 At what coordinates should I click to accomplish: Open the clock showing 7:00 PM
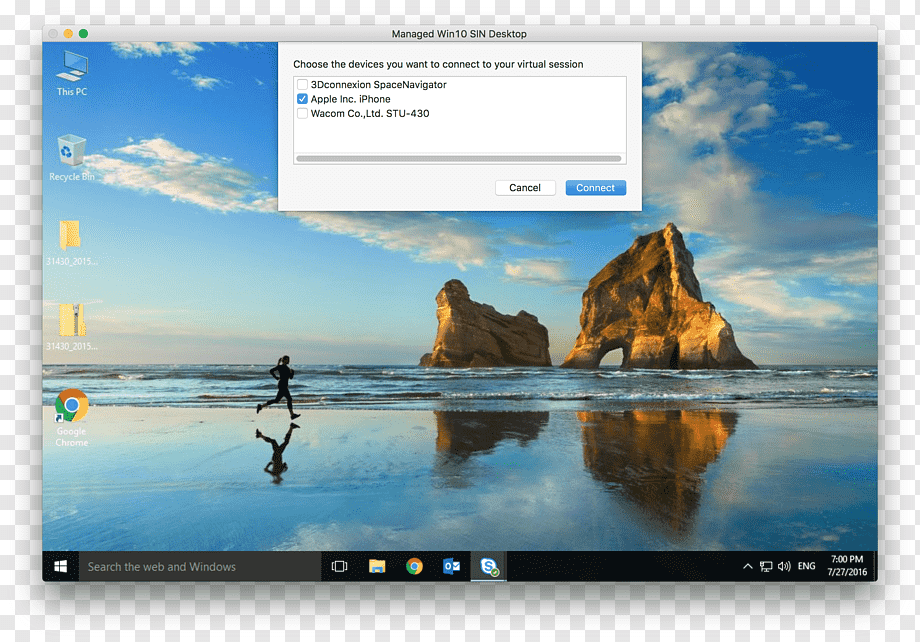[x=847, y=566]
